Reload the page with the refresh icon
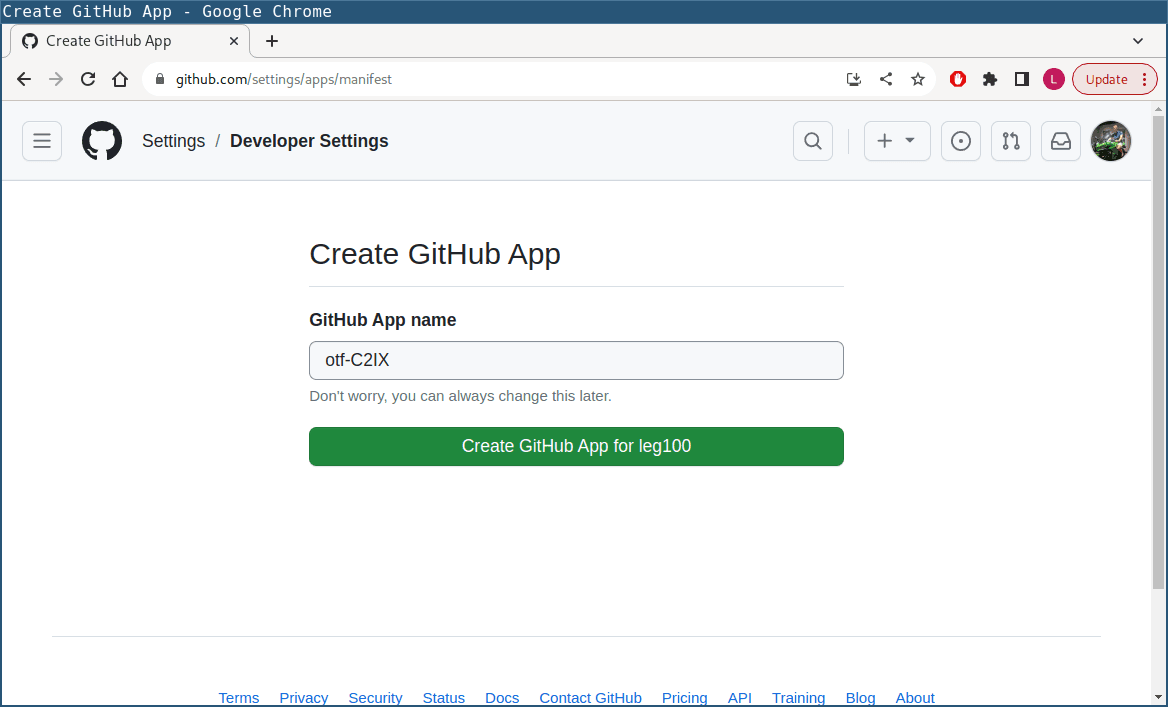Screen dimensions: 1168x707 tap(88, 79)
